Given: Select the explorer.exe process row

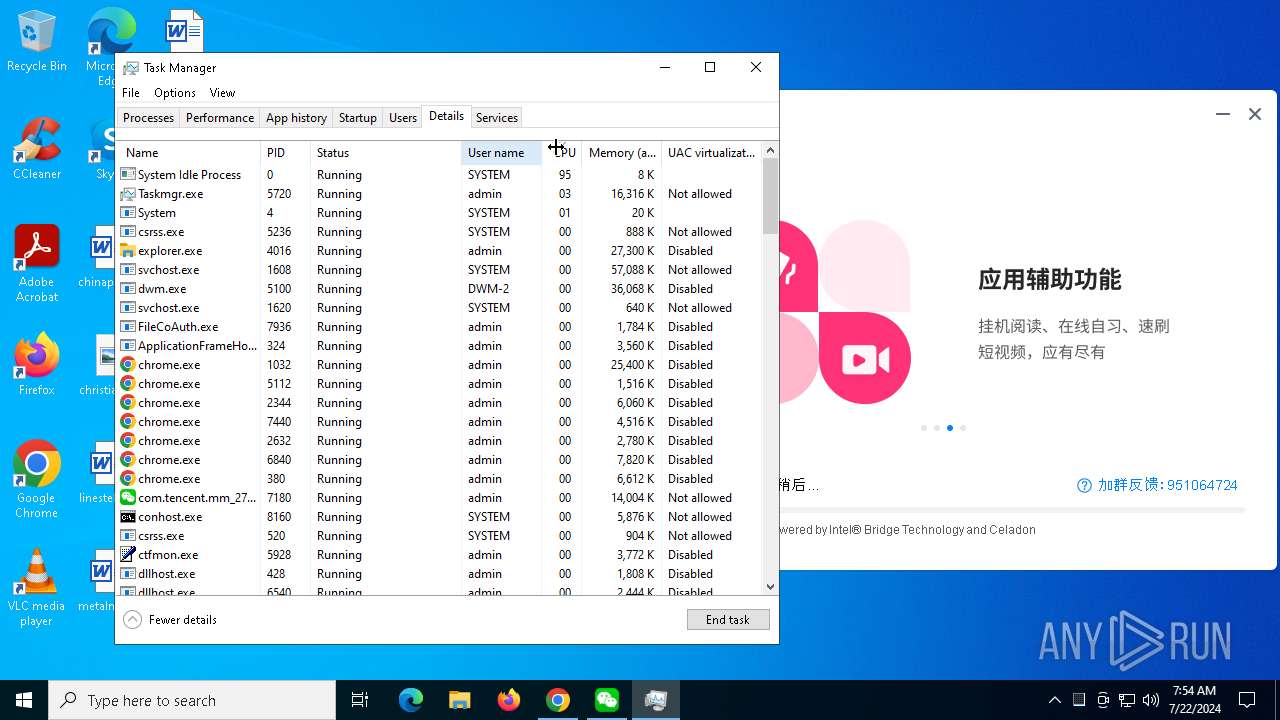Looking at the screenshot, I should (438, 251).
